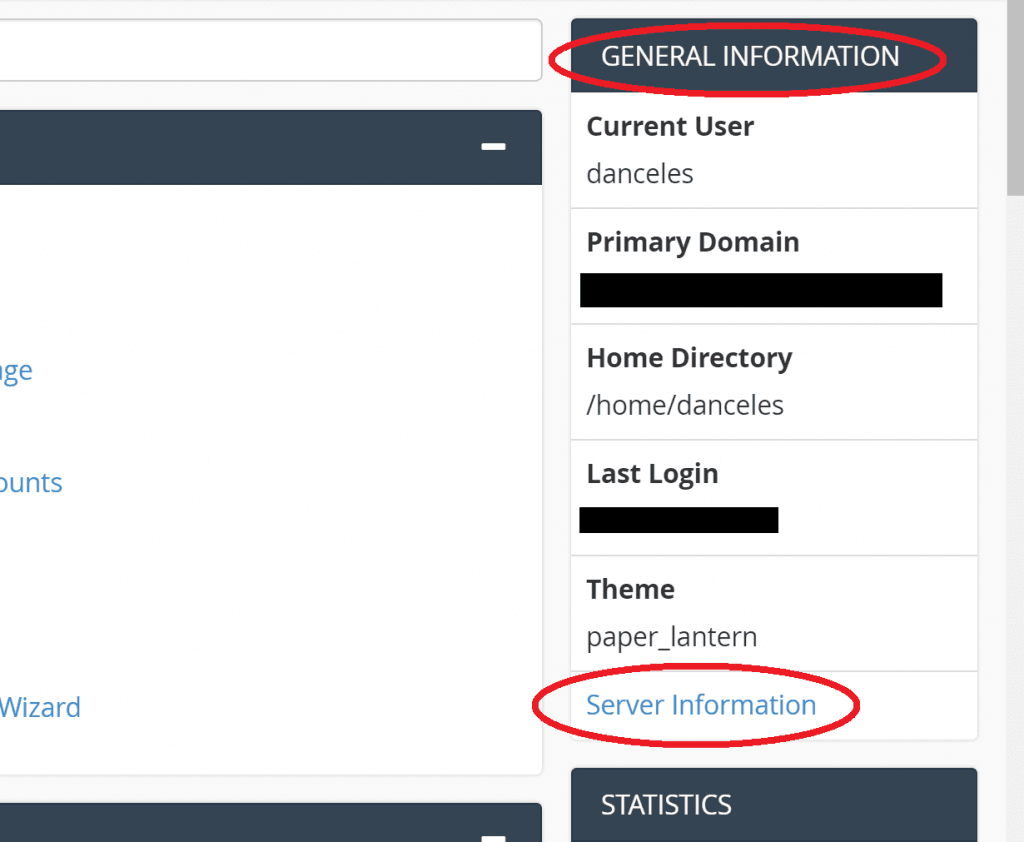The image size is (1024, 842).
Task: Click the STATISTICS panel header
Action: coord(666,805)
